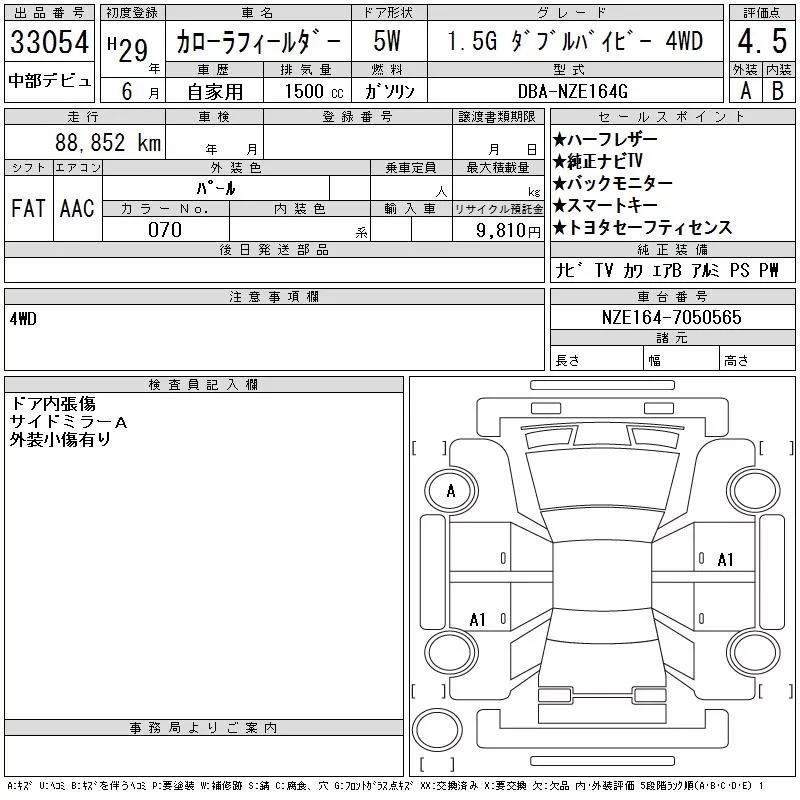Image resolution: width=800 pixels, height=800 pixels.
Task: Click the car name カローラフィールダー
Action: [x=258, y=41]
